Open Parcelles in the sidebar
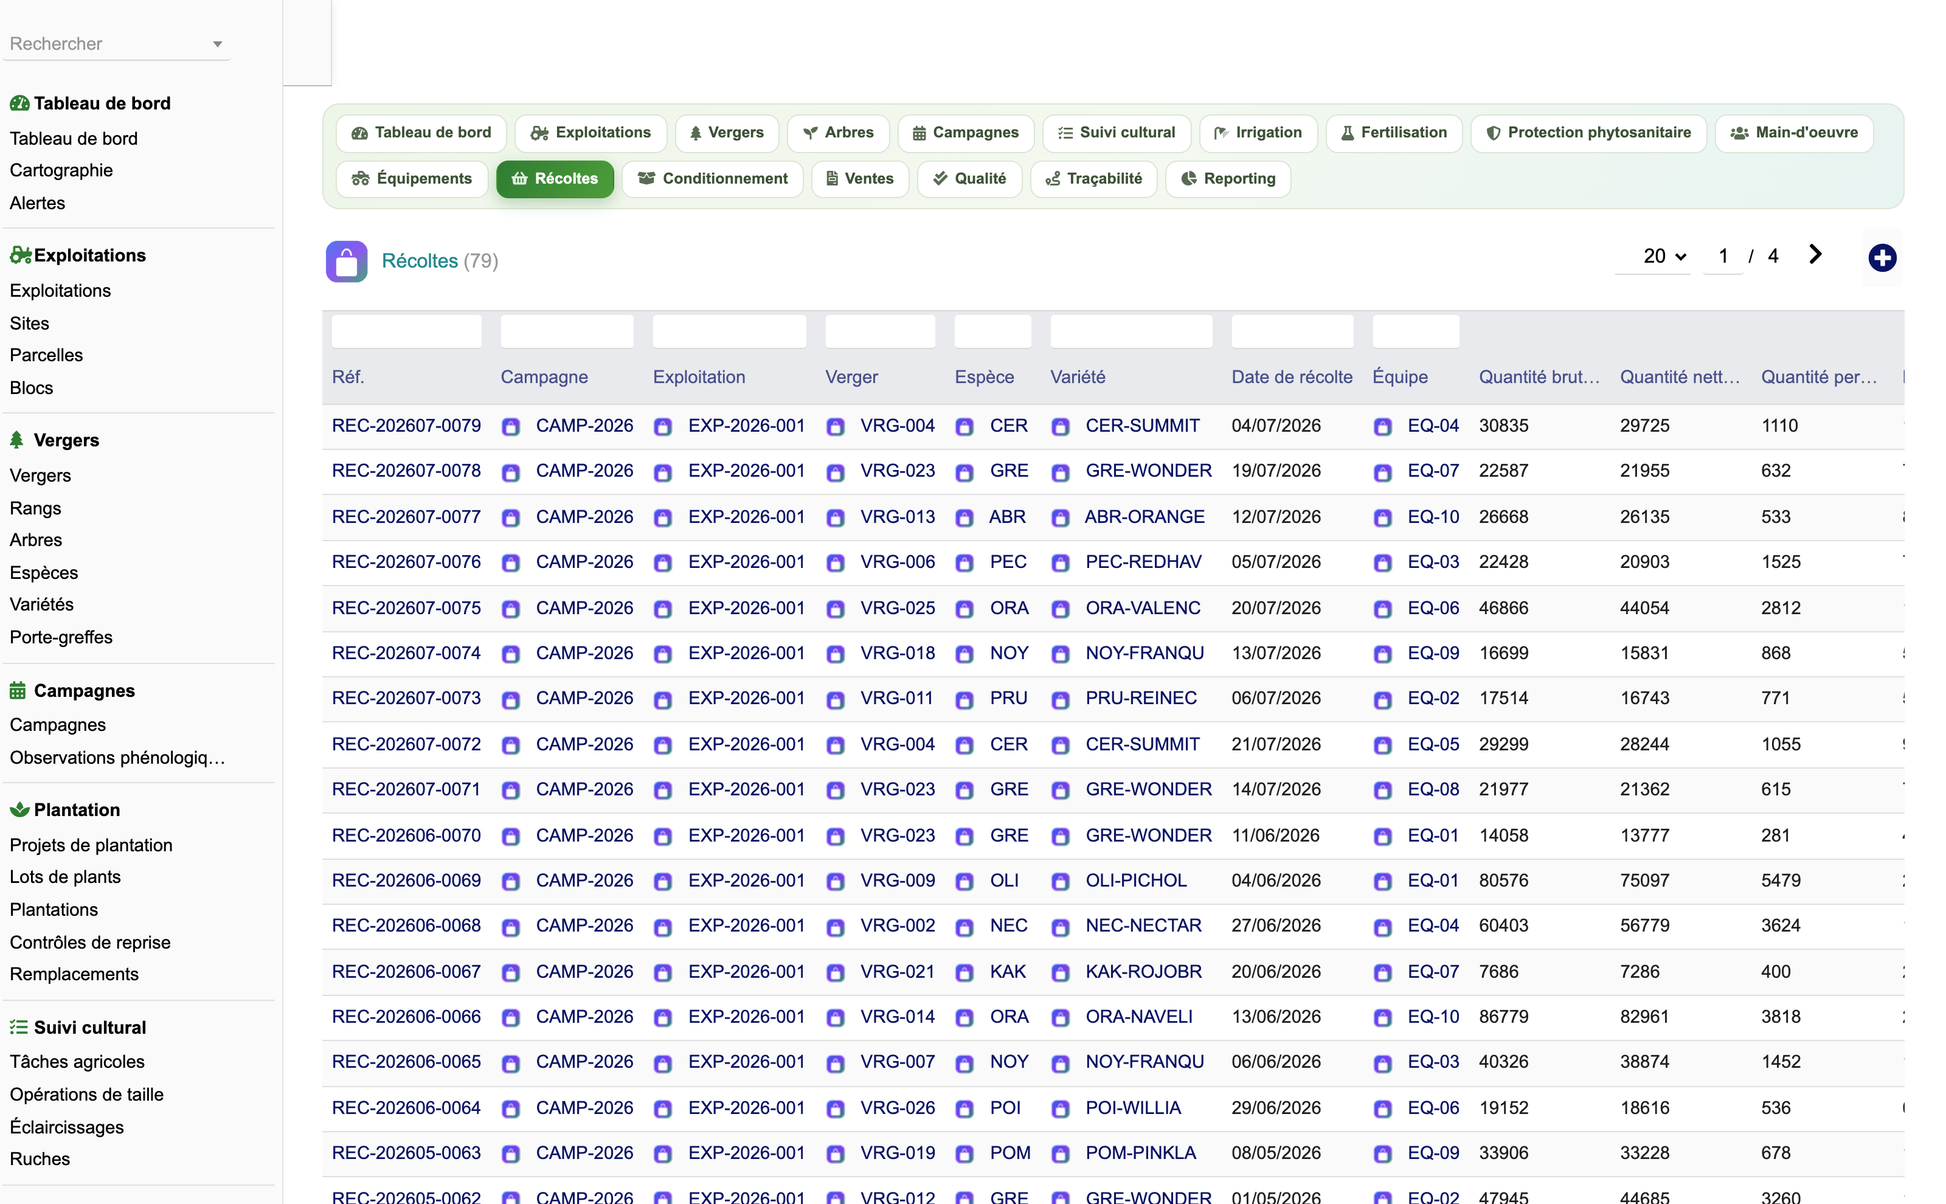Image resolution: width=1946 pixels, height=1204 pixels. coord(46,355)
